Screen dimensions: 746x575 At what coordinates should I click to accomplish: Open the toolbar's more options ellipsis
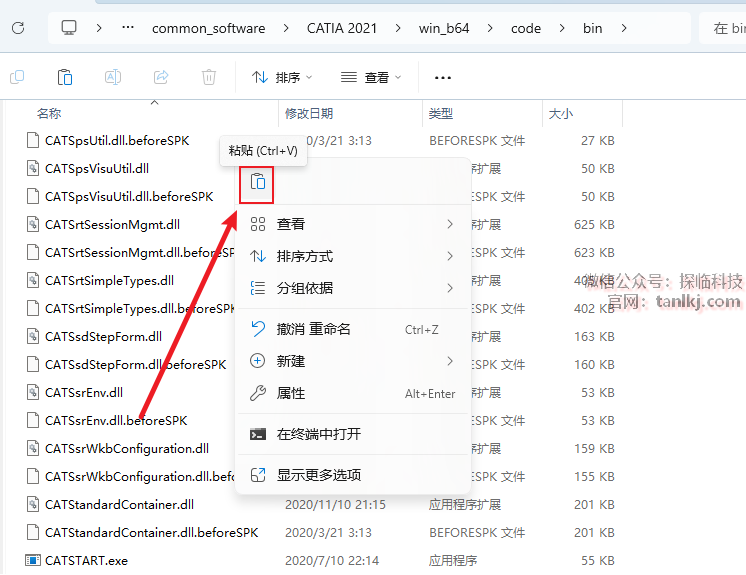point(442,78)
